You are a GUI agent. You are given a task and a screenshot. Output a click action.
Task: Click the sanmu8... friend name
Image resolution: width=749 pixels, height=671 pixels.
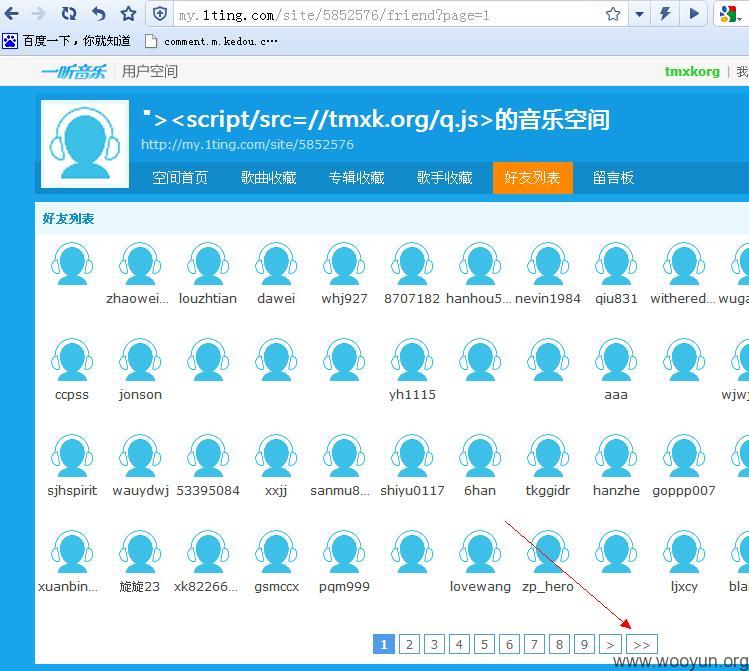tap(340, 491)
